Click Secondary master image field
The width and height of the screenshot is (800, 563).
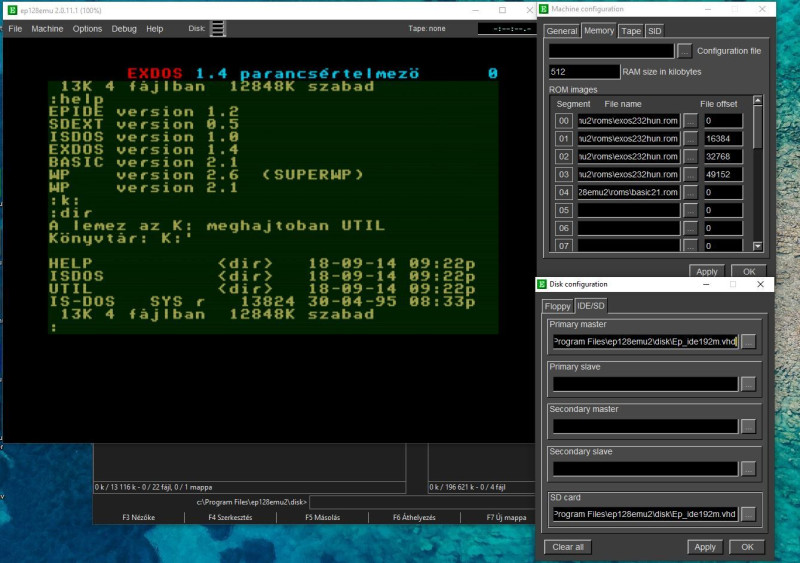[x=645, y=426]
